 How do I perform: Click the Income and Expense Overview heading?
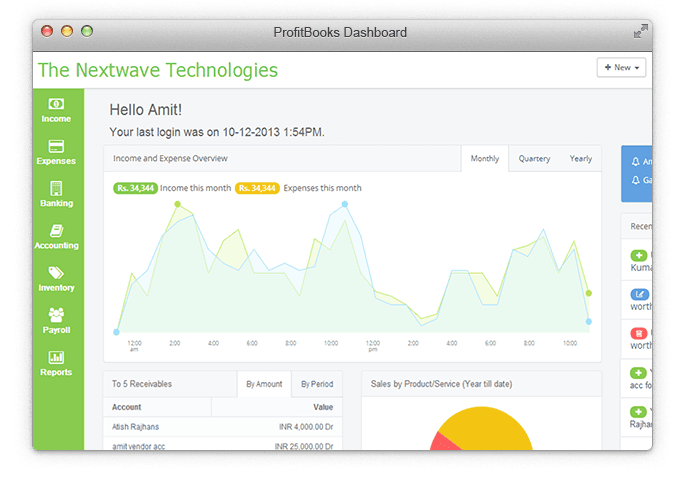[170, 159]
